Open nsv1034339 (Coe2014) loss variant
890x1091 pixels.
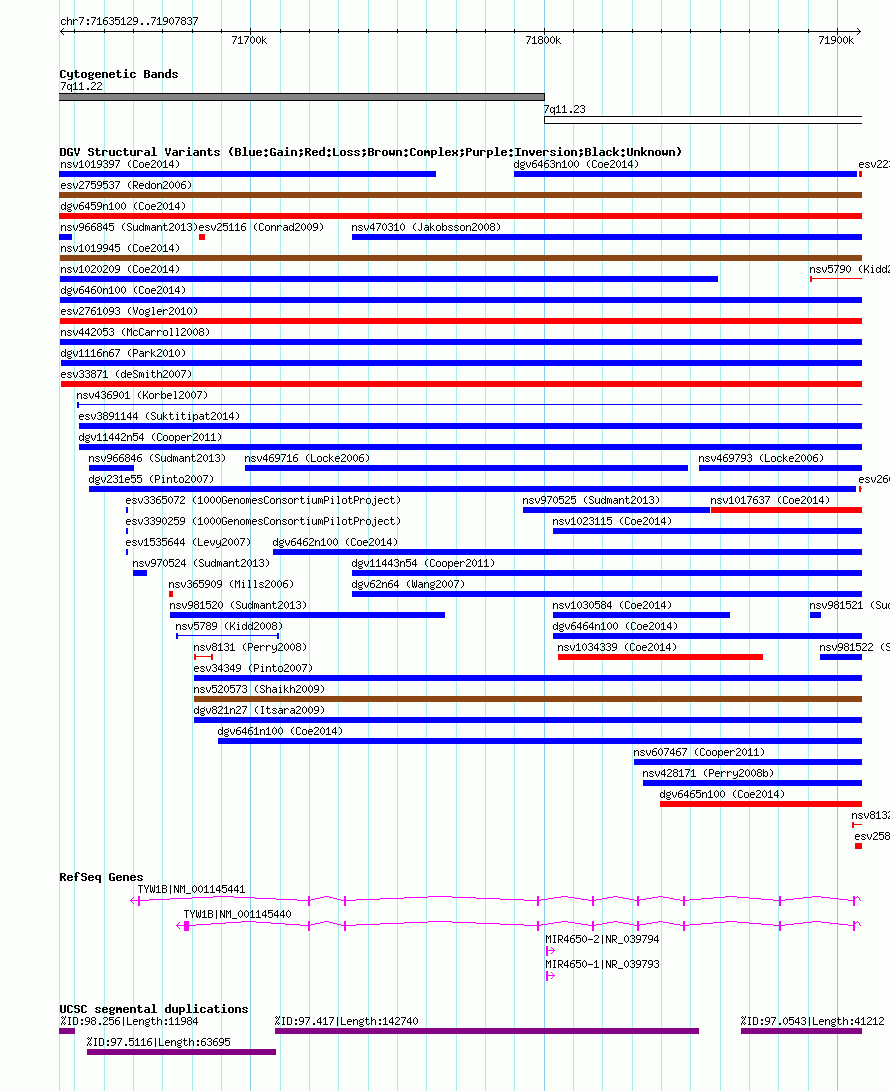(x=660, y=657)
